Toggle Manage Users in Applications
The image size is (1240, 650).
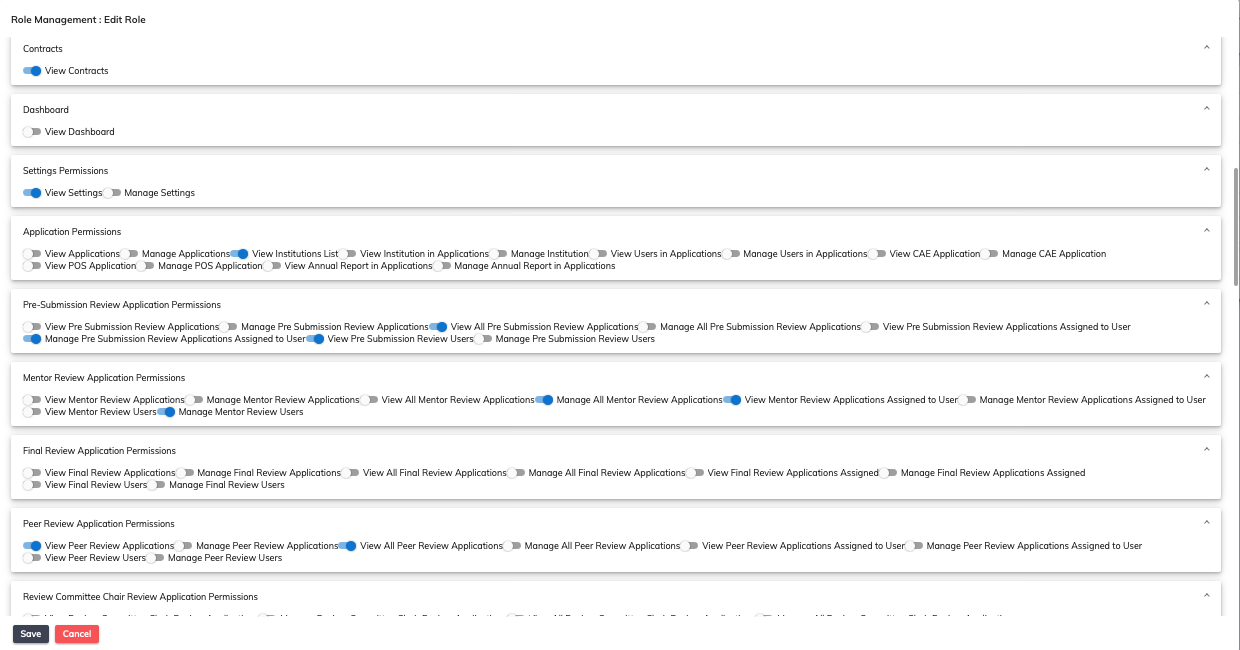[x=731, y=254]
